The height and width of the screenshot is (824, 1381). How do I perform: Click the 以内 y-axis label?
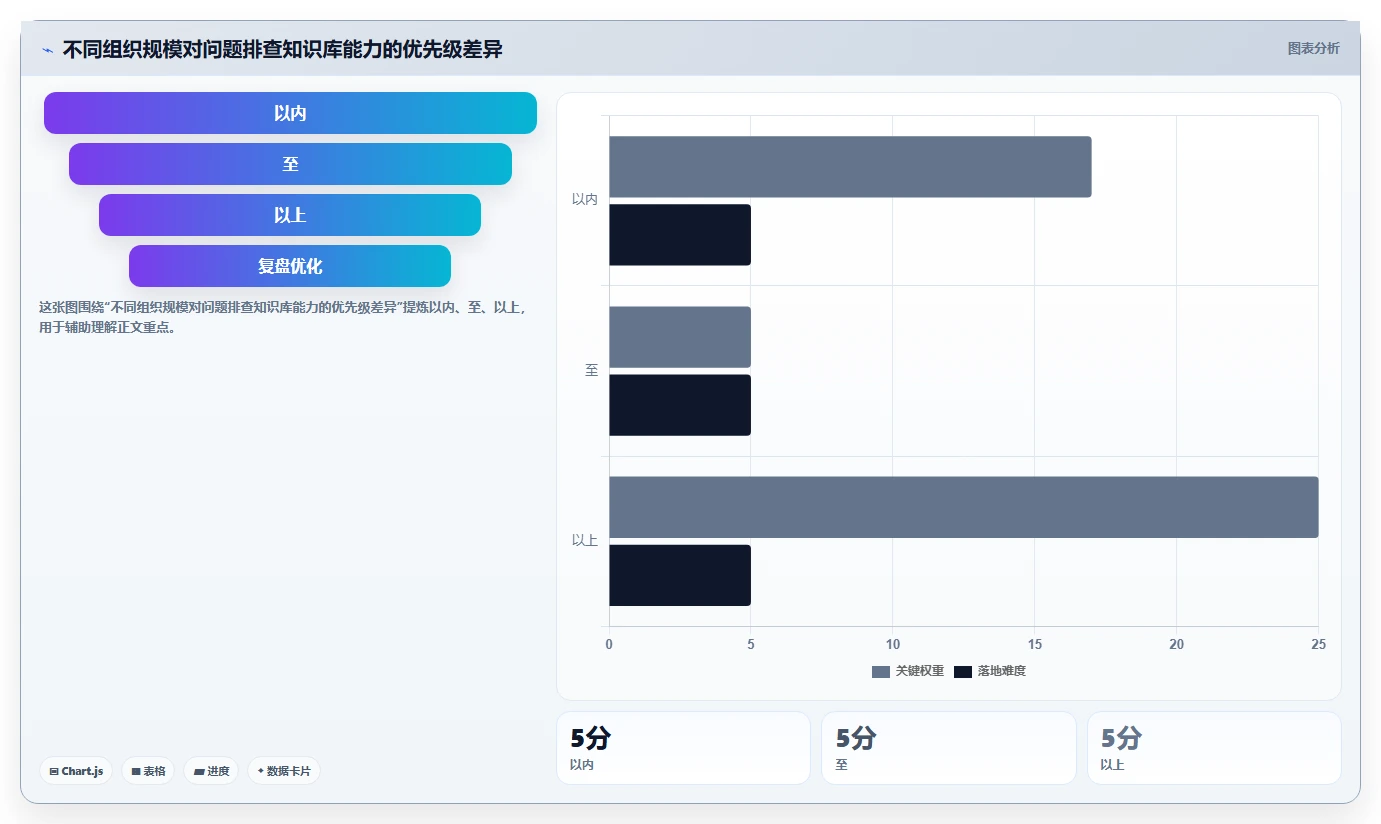tap(585, 200)
